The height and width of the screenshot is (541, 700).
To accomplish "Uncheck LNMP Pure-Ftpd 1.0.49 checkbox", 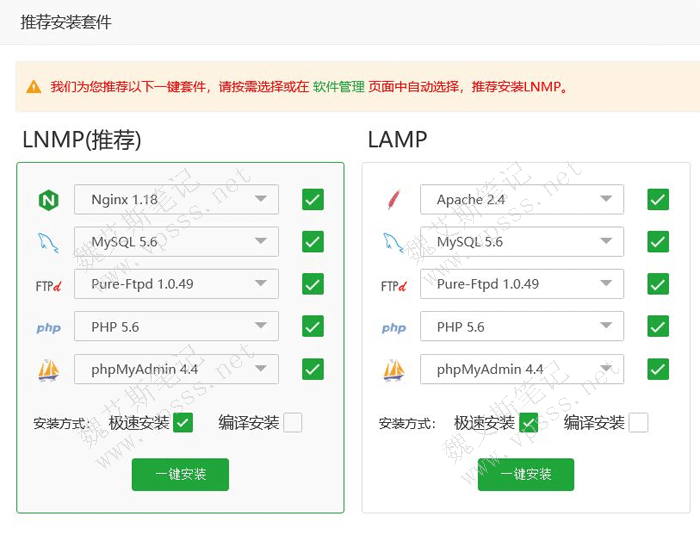I will [x=312, y=284].
